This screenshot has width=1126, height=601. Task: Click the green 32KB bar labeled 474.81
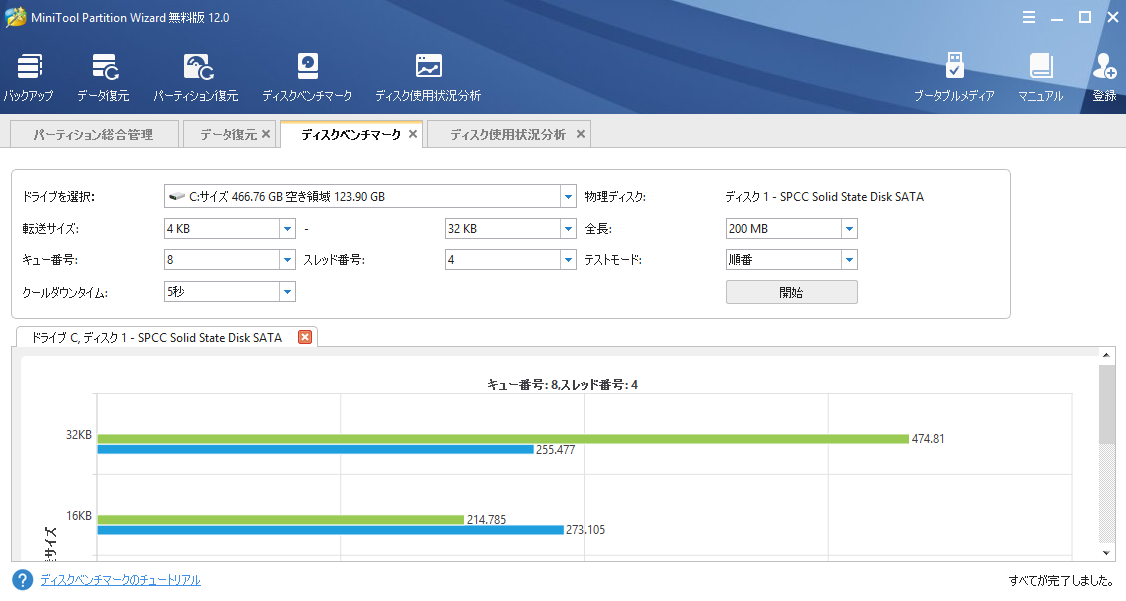click(503, 438)
